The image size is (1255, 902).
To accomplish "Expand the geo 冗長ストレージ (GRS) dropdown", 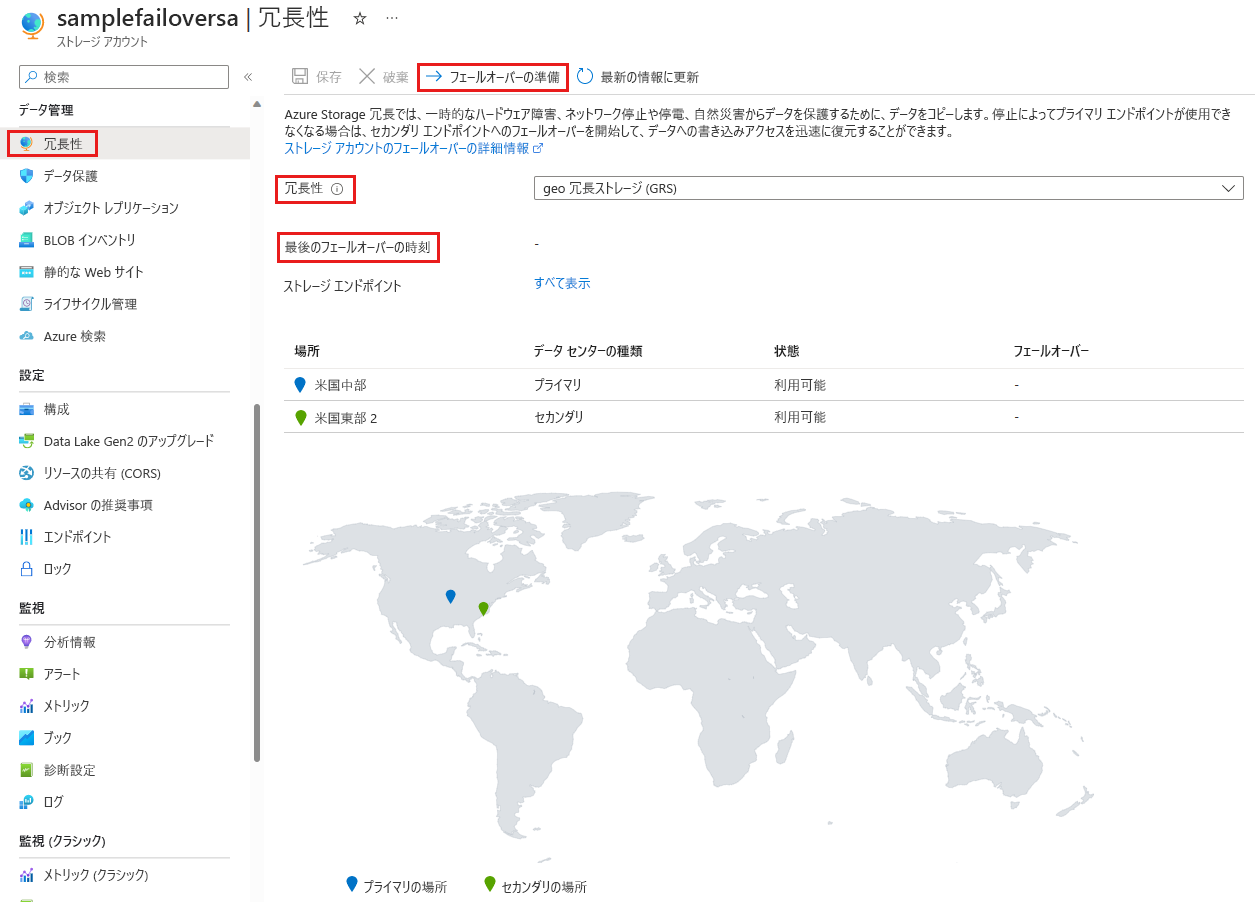I will 888,188.
